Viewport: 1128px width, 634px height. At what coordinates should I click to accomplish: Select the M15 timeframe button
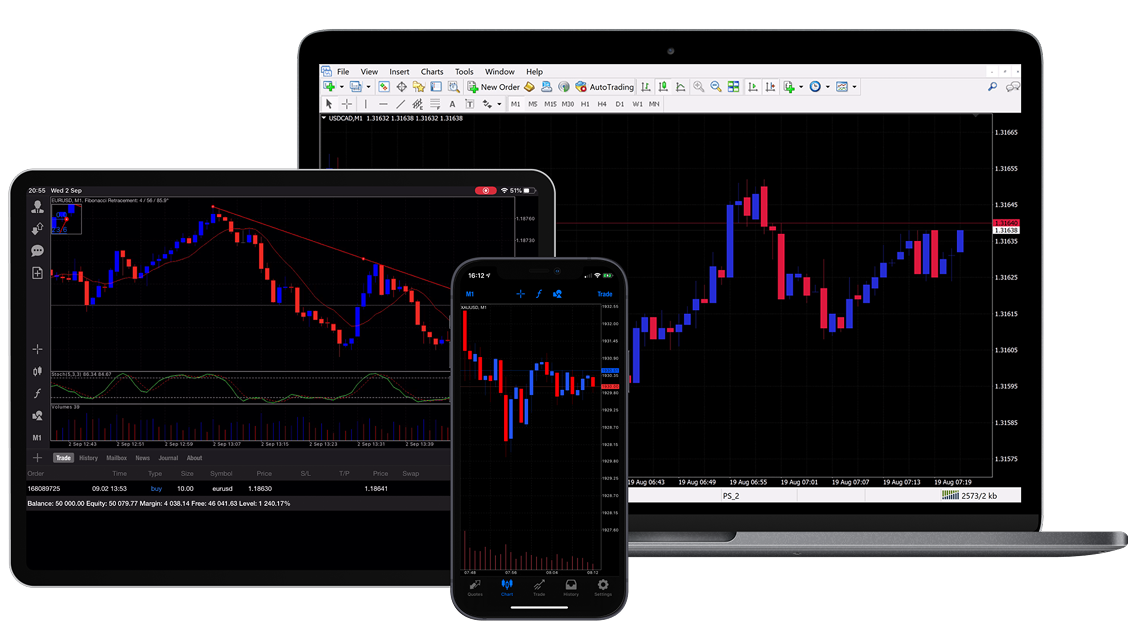point(550,104)
